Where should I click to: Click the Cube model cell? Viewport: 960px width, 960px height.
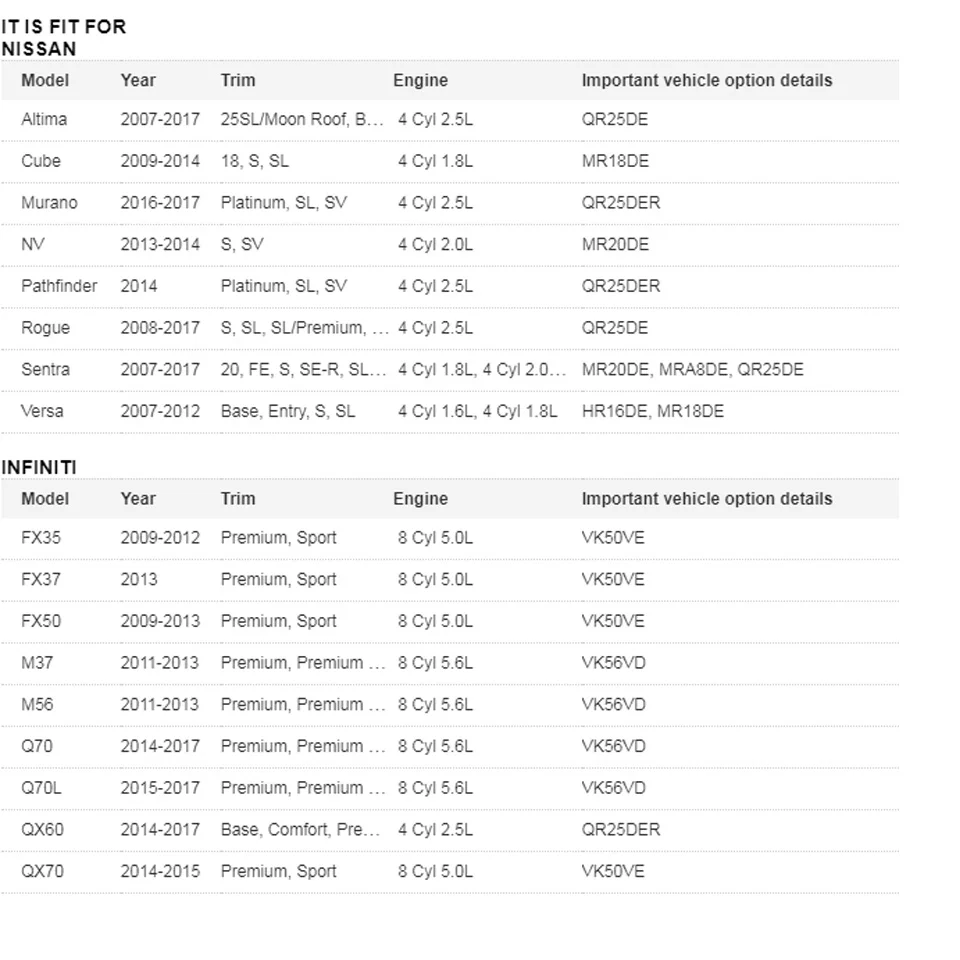(41, 161)
